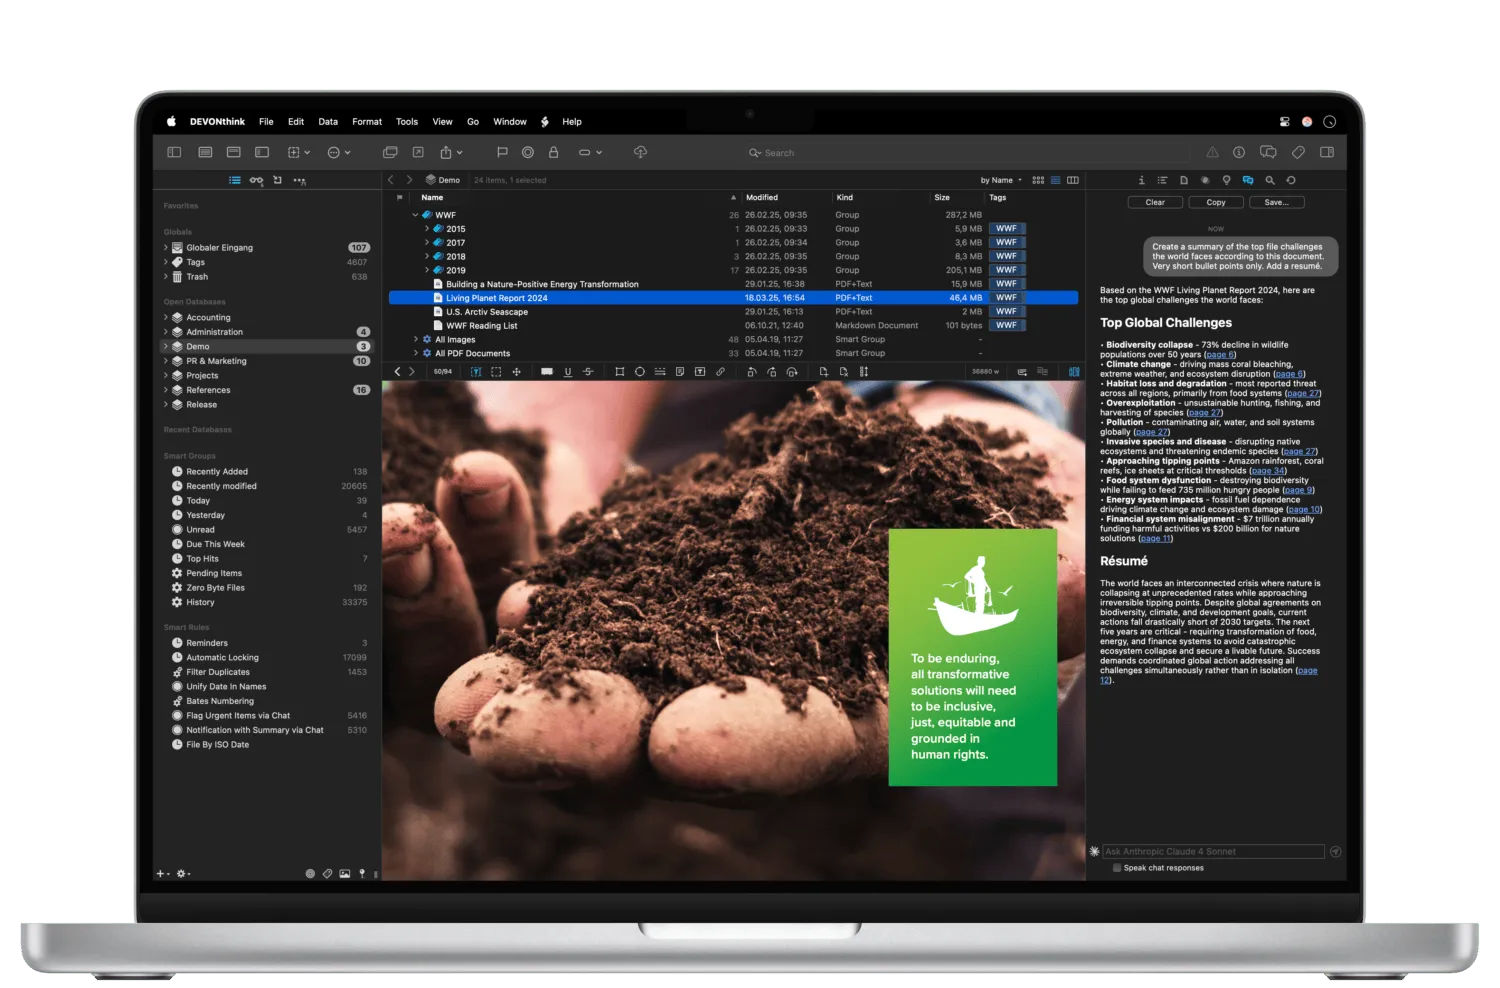Expand the 2015 group
The width and height of the screenshot is (1500, 988).
[x=426, y=228]
